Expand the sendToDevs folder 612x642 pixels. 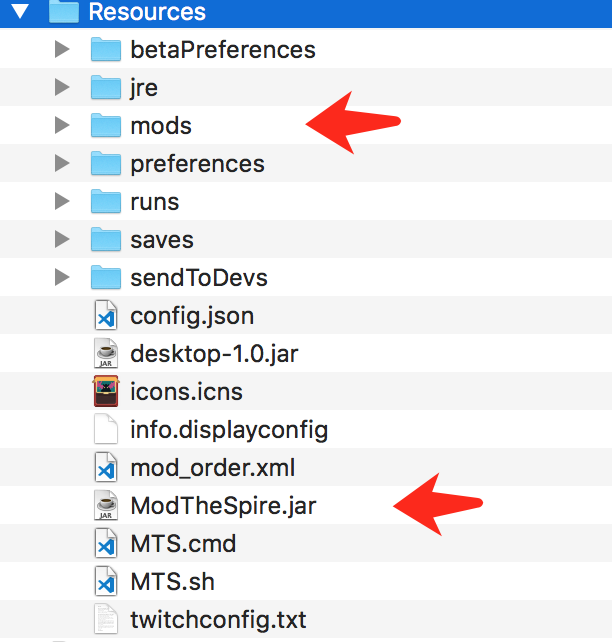[x=61, y=278]
